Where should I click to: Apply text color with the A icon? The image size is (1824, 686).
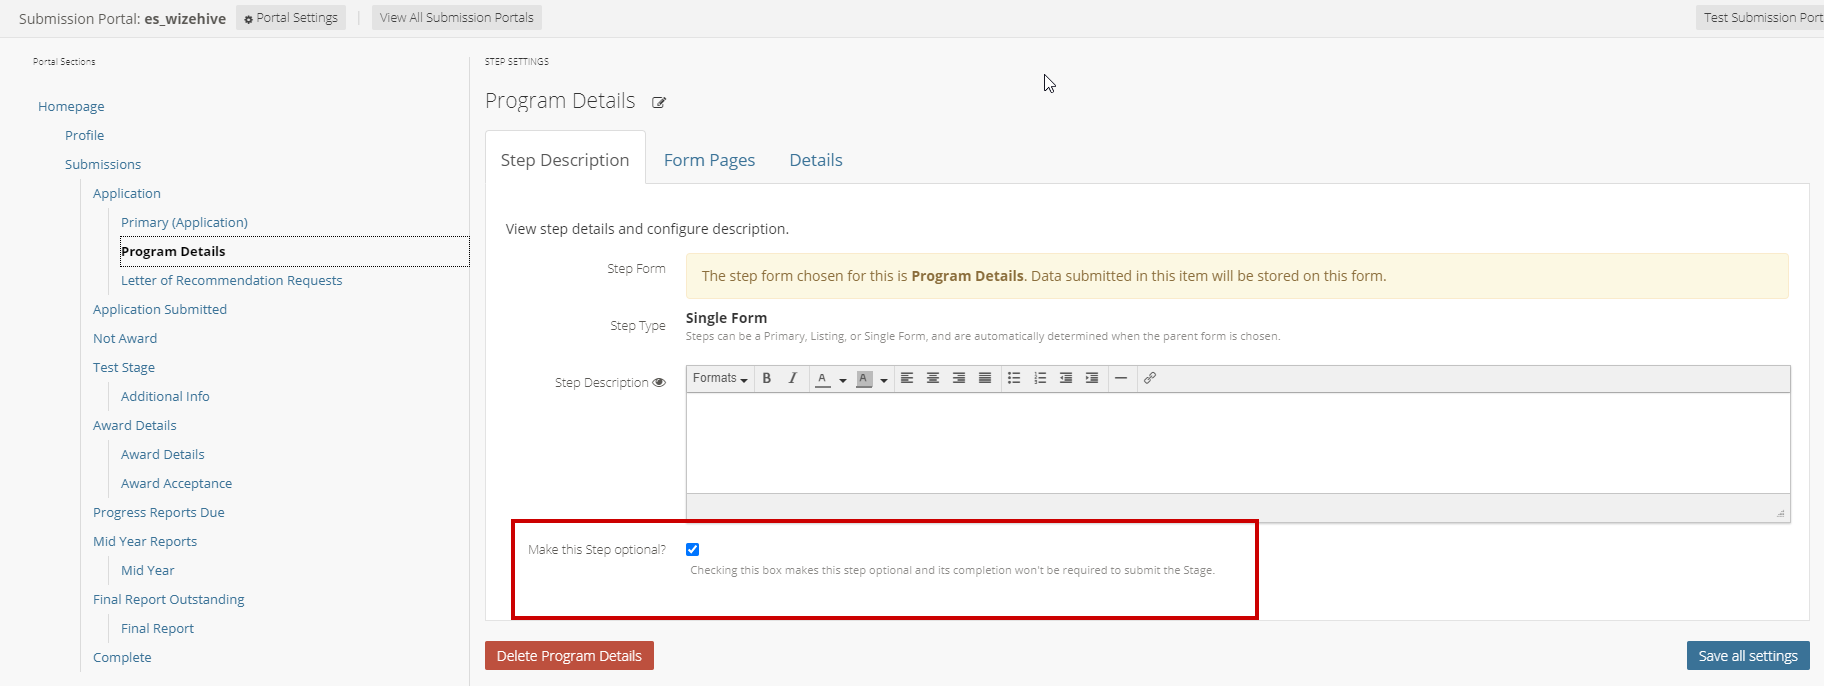822,378
